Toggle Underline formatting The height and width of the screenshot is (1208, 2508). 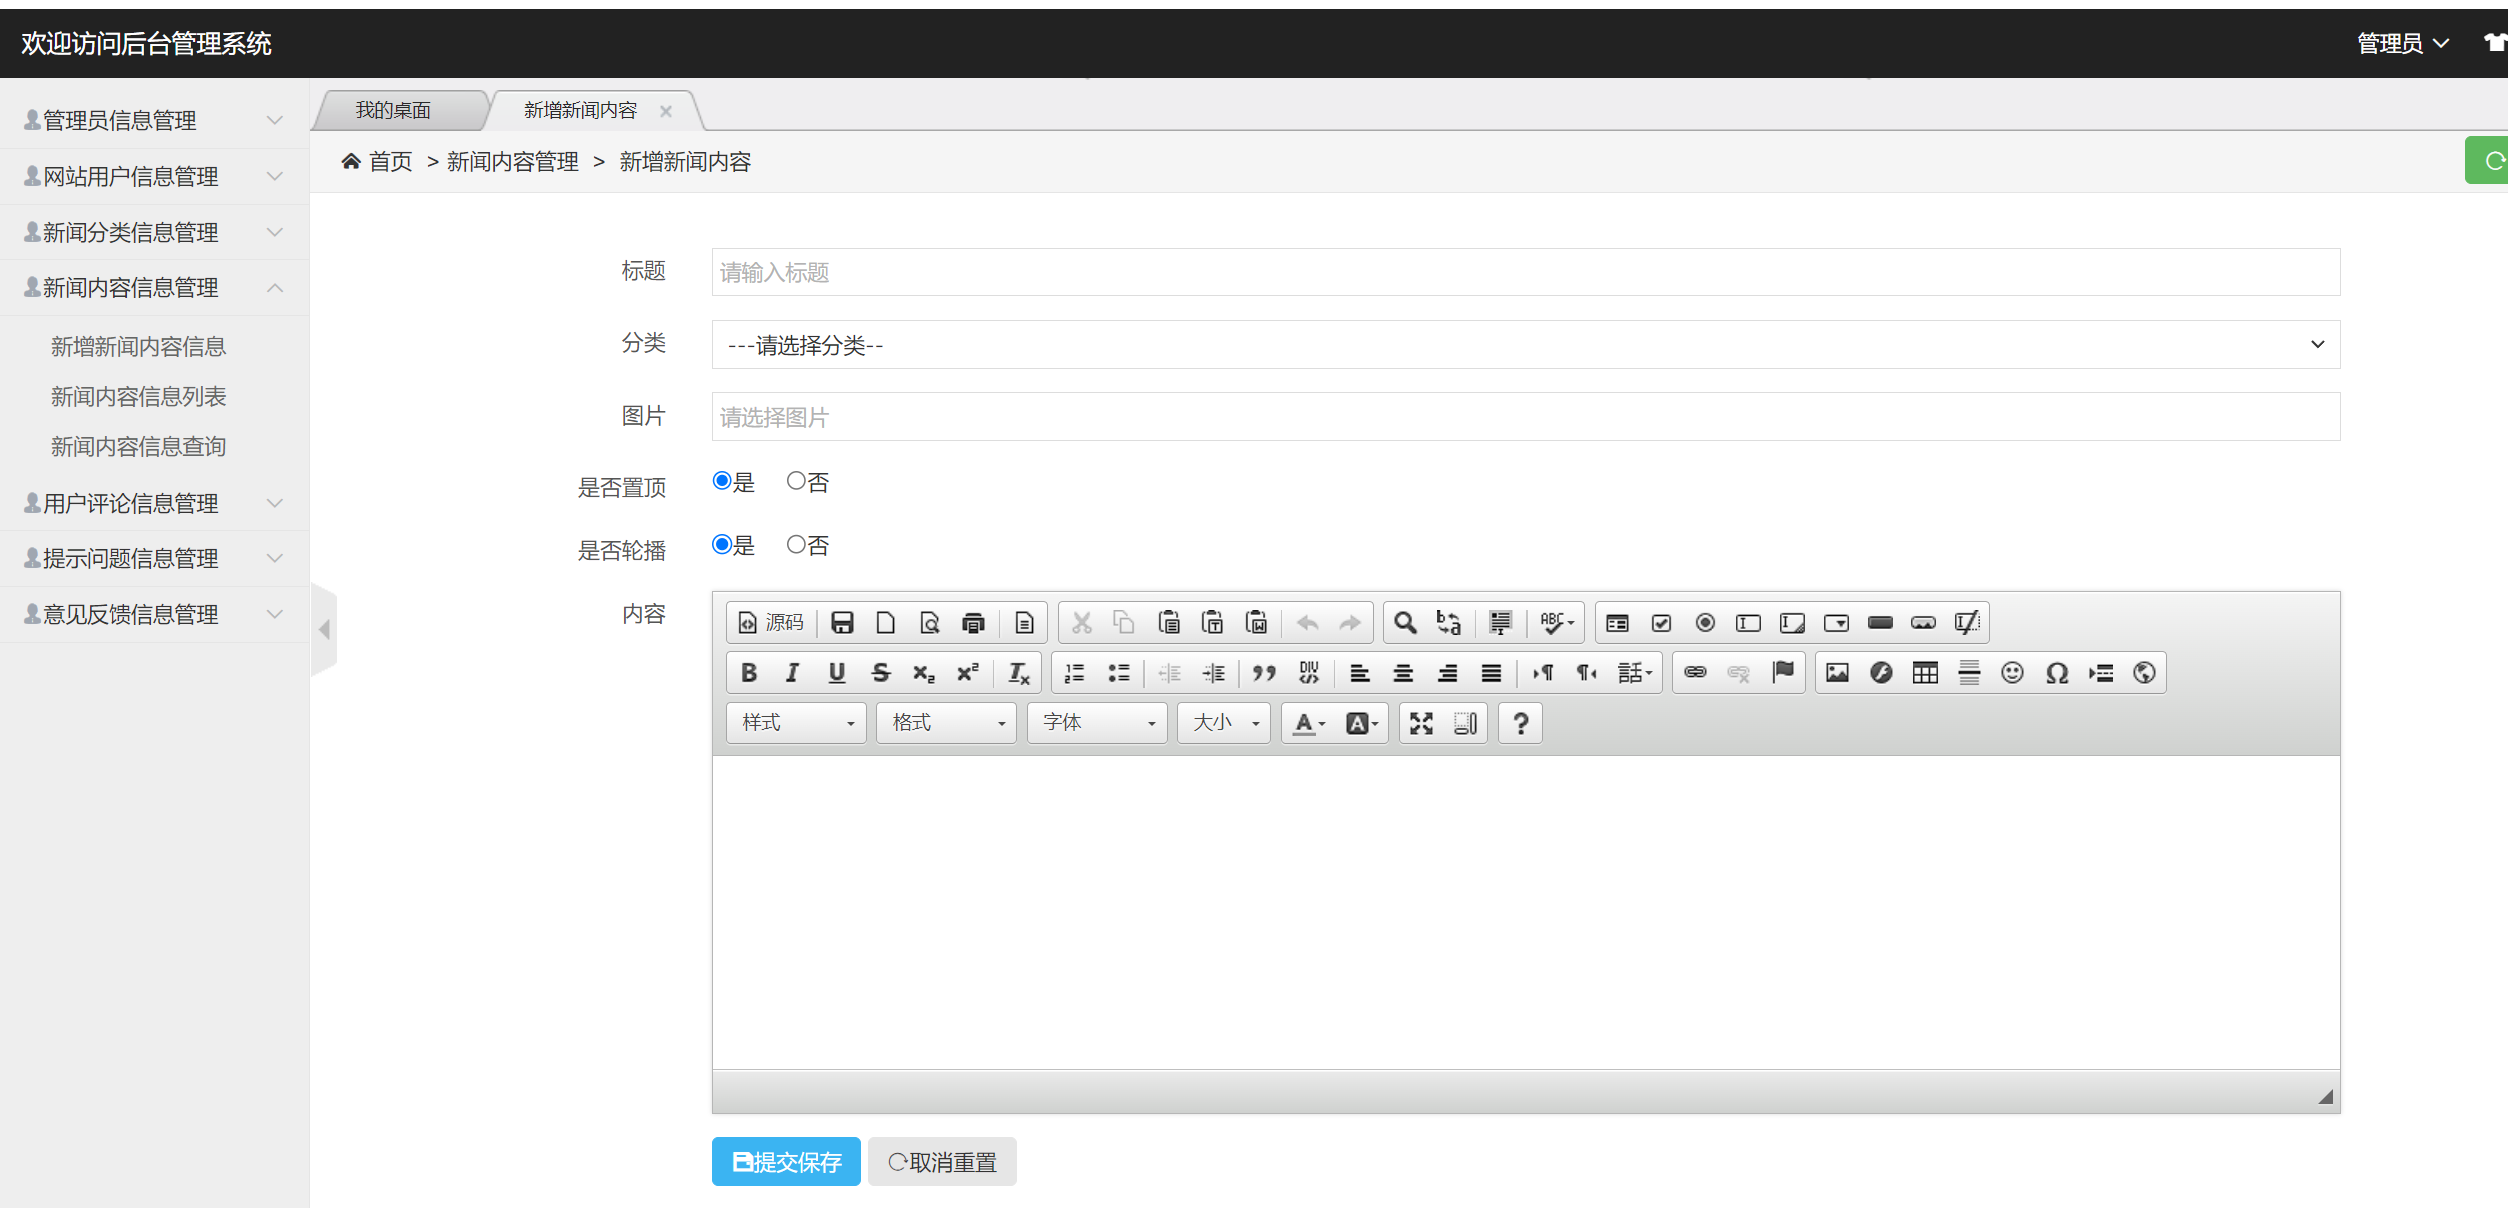point(837,673)
